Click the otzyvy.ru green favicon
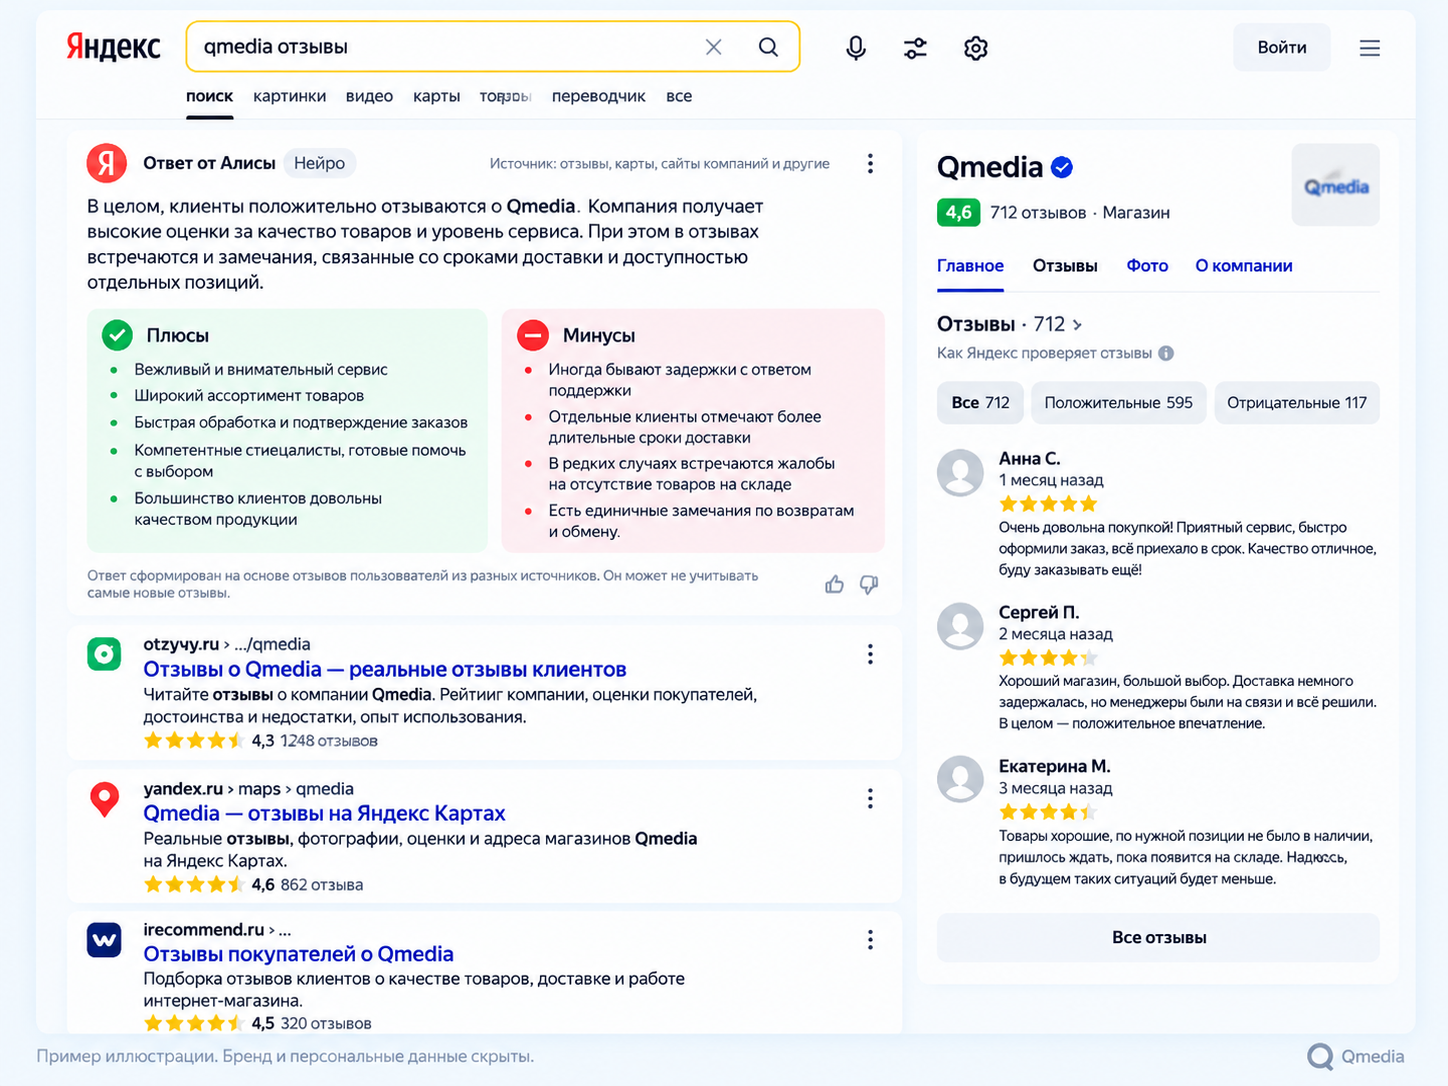The height and width of the screenshot is (1086, 1448). point(104,654)
